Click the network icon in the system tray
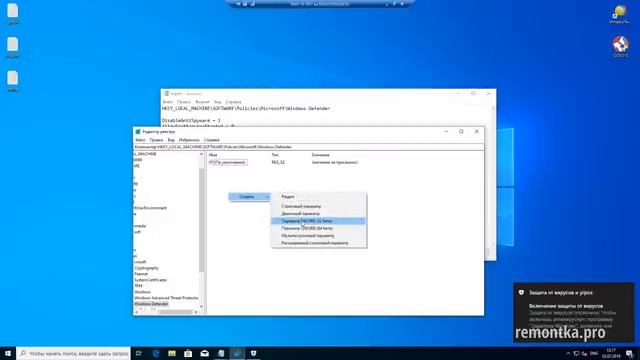Image resolution: width=640 pixels, height=360 pixels. point(576,353)
